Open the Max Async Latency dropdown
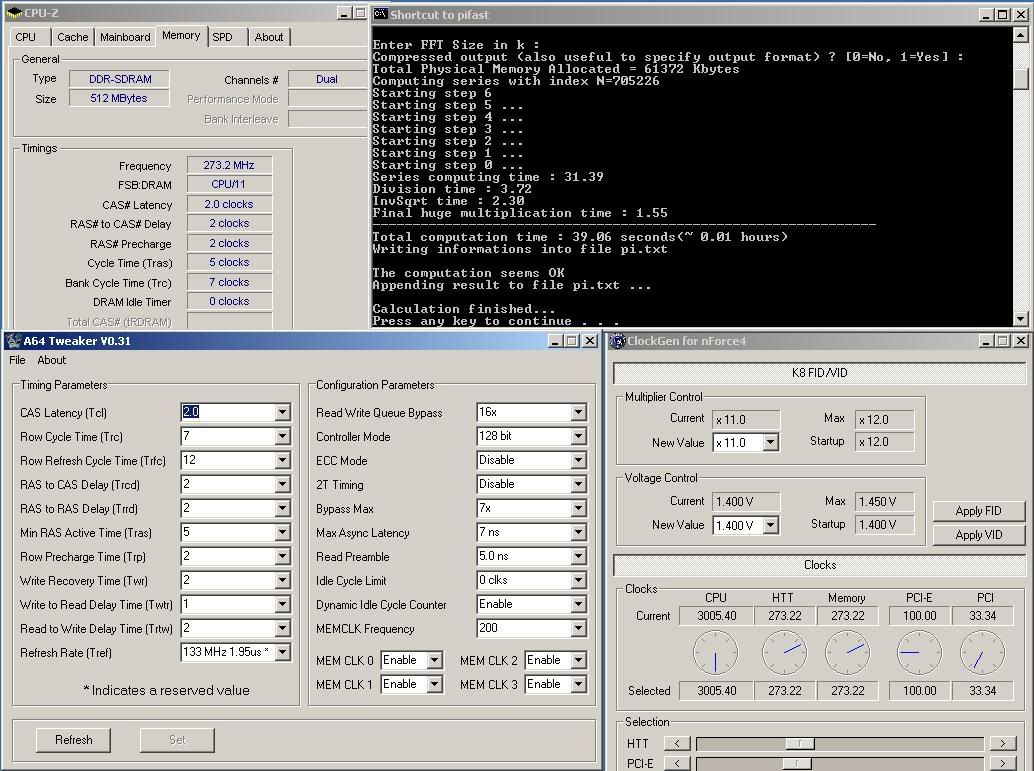The image size is (1034, 771). [578, 532]
